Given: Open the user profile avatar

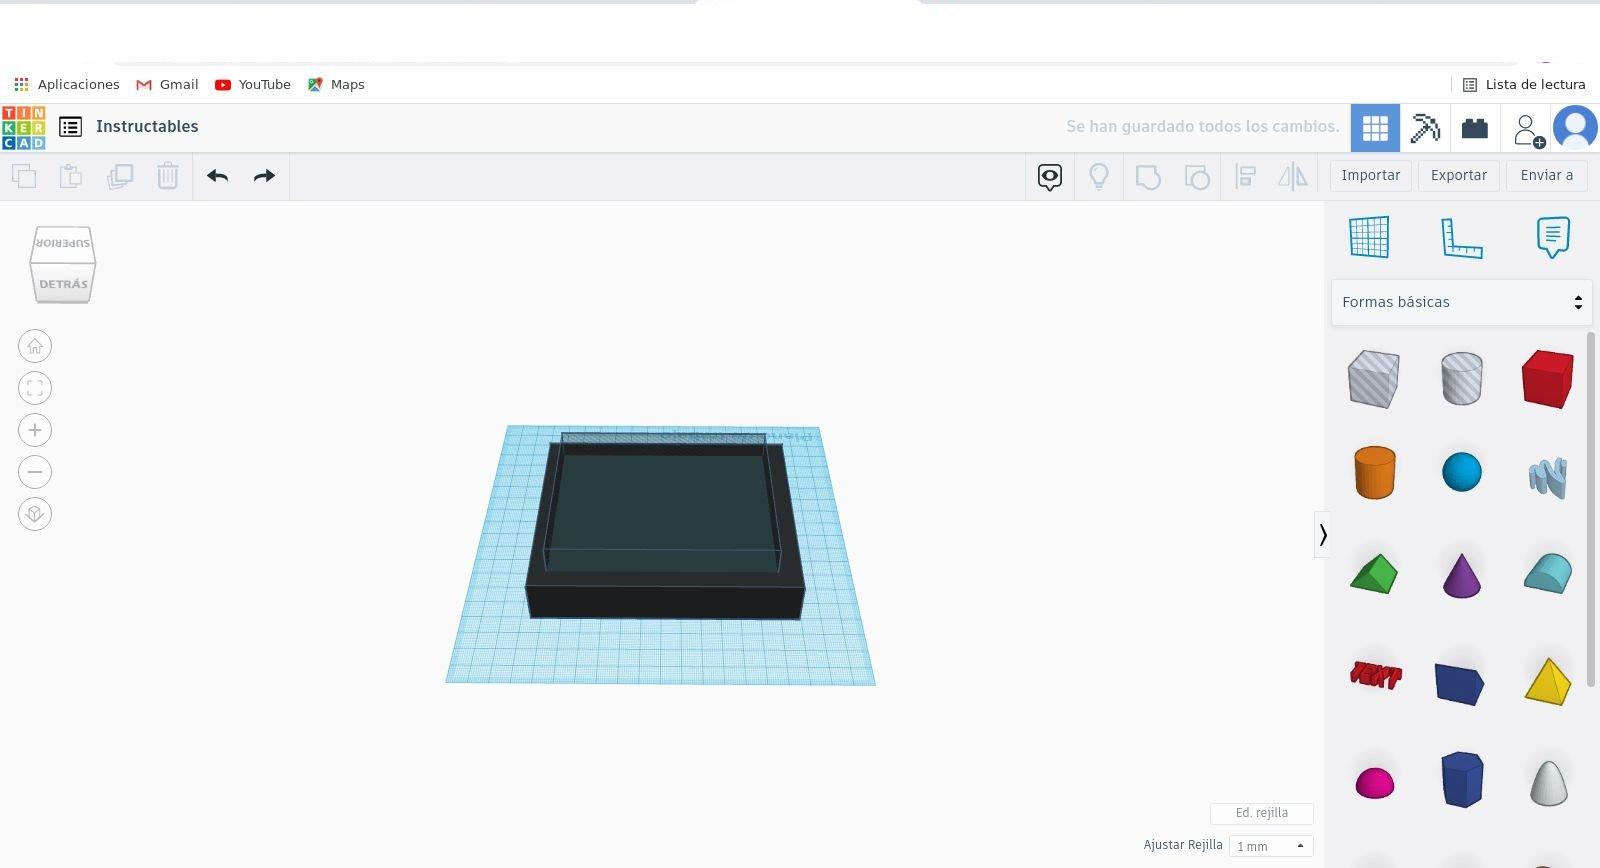Looking at the screenshot, I should 1575,128.
